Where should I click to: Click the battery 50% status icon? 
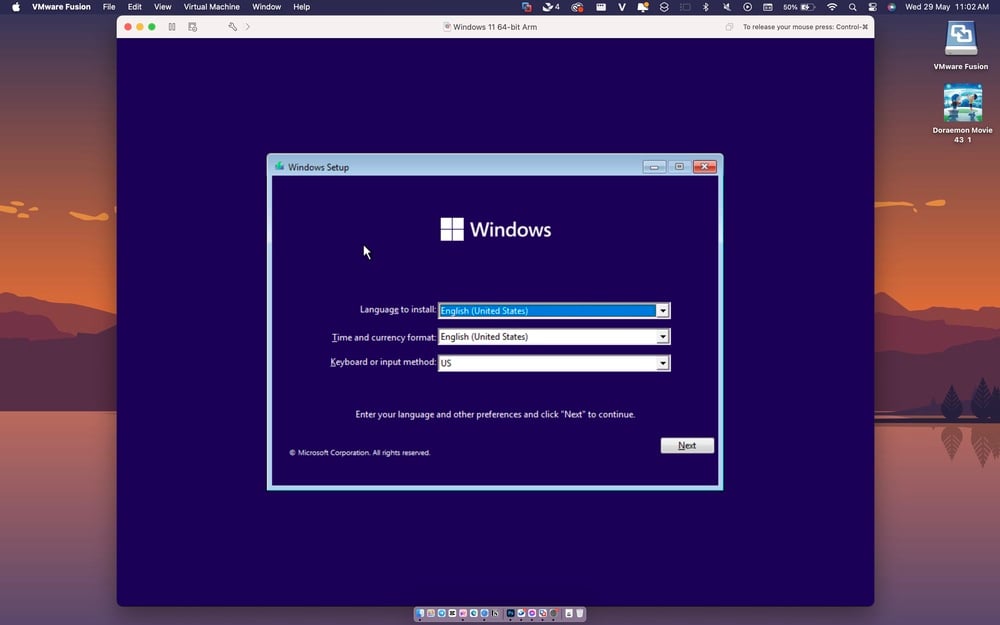point(797,7)
